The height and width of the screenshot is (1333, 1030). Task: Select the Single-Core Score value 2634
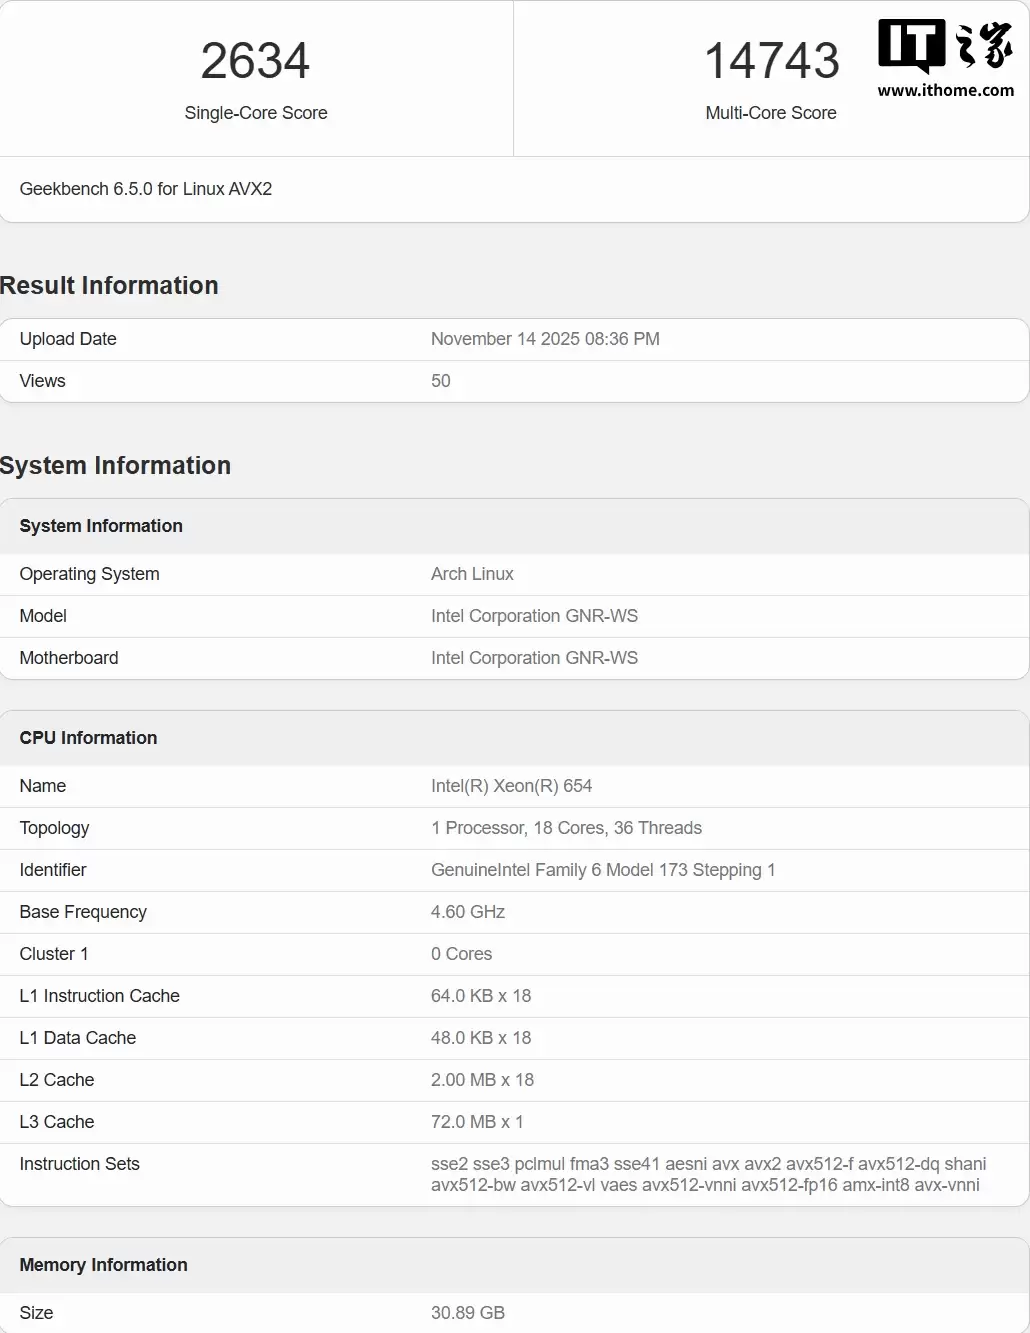(x=255, y=62)
